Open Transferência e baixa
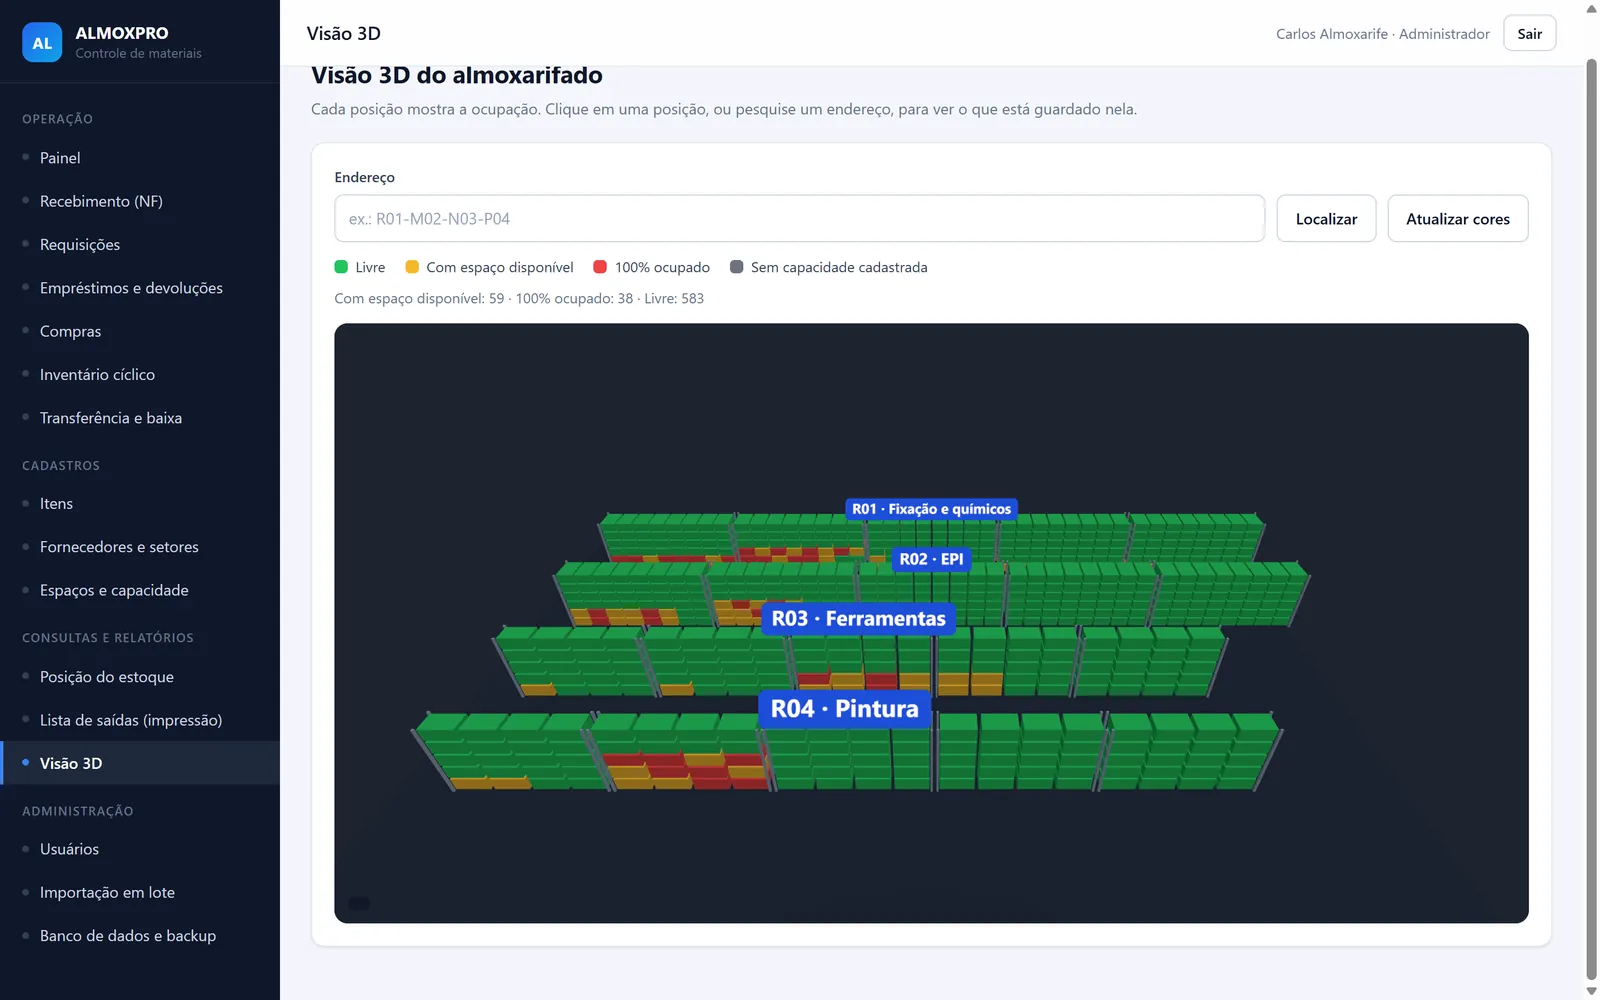Screen dimensions: 1600x1000 coord(111,418)
